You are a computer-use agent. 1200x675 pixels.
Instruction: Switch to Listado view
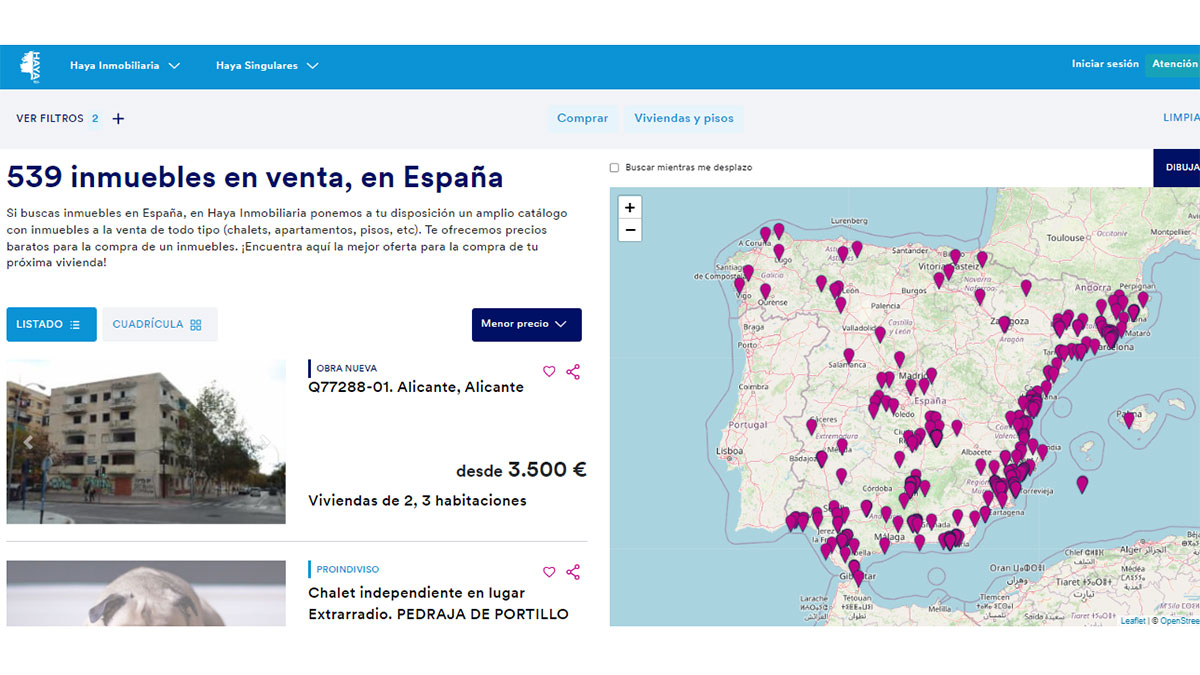pos(51,325)
